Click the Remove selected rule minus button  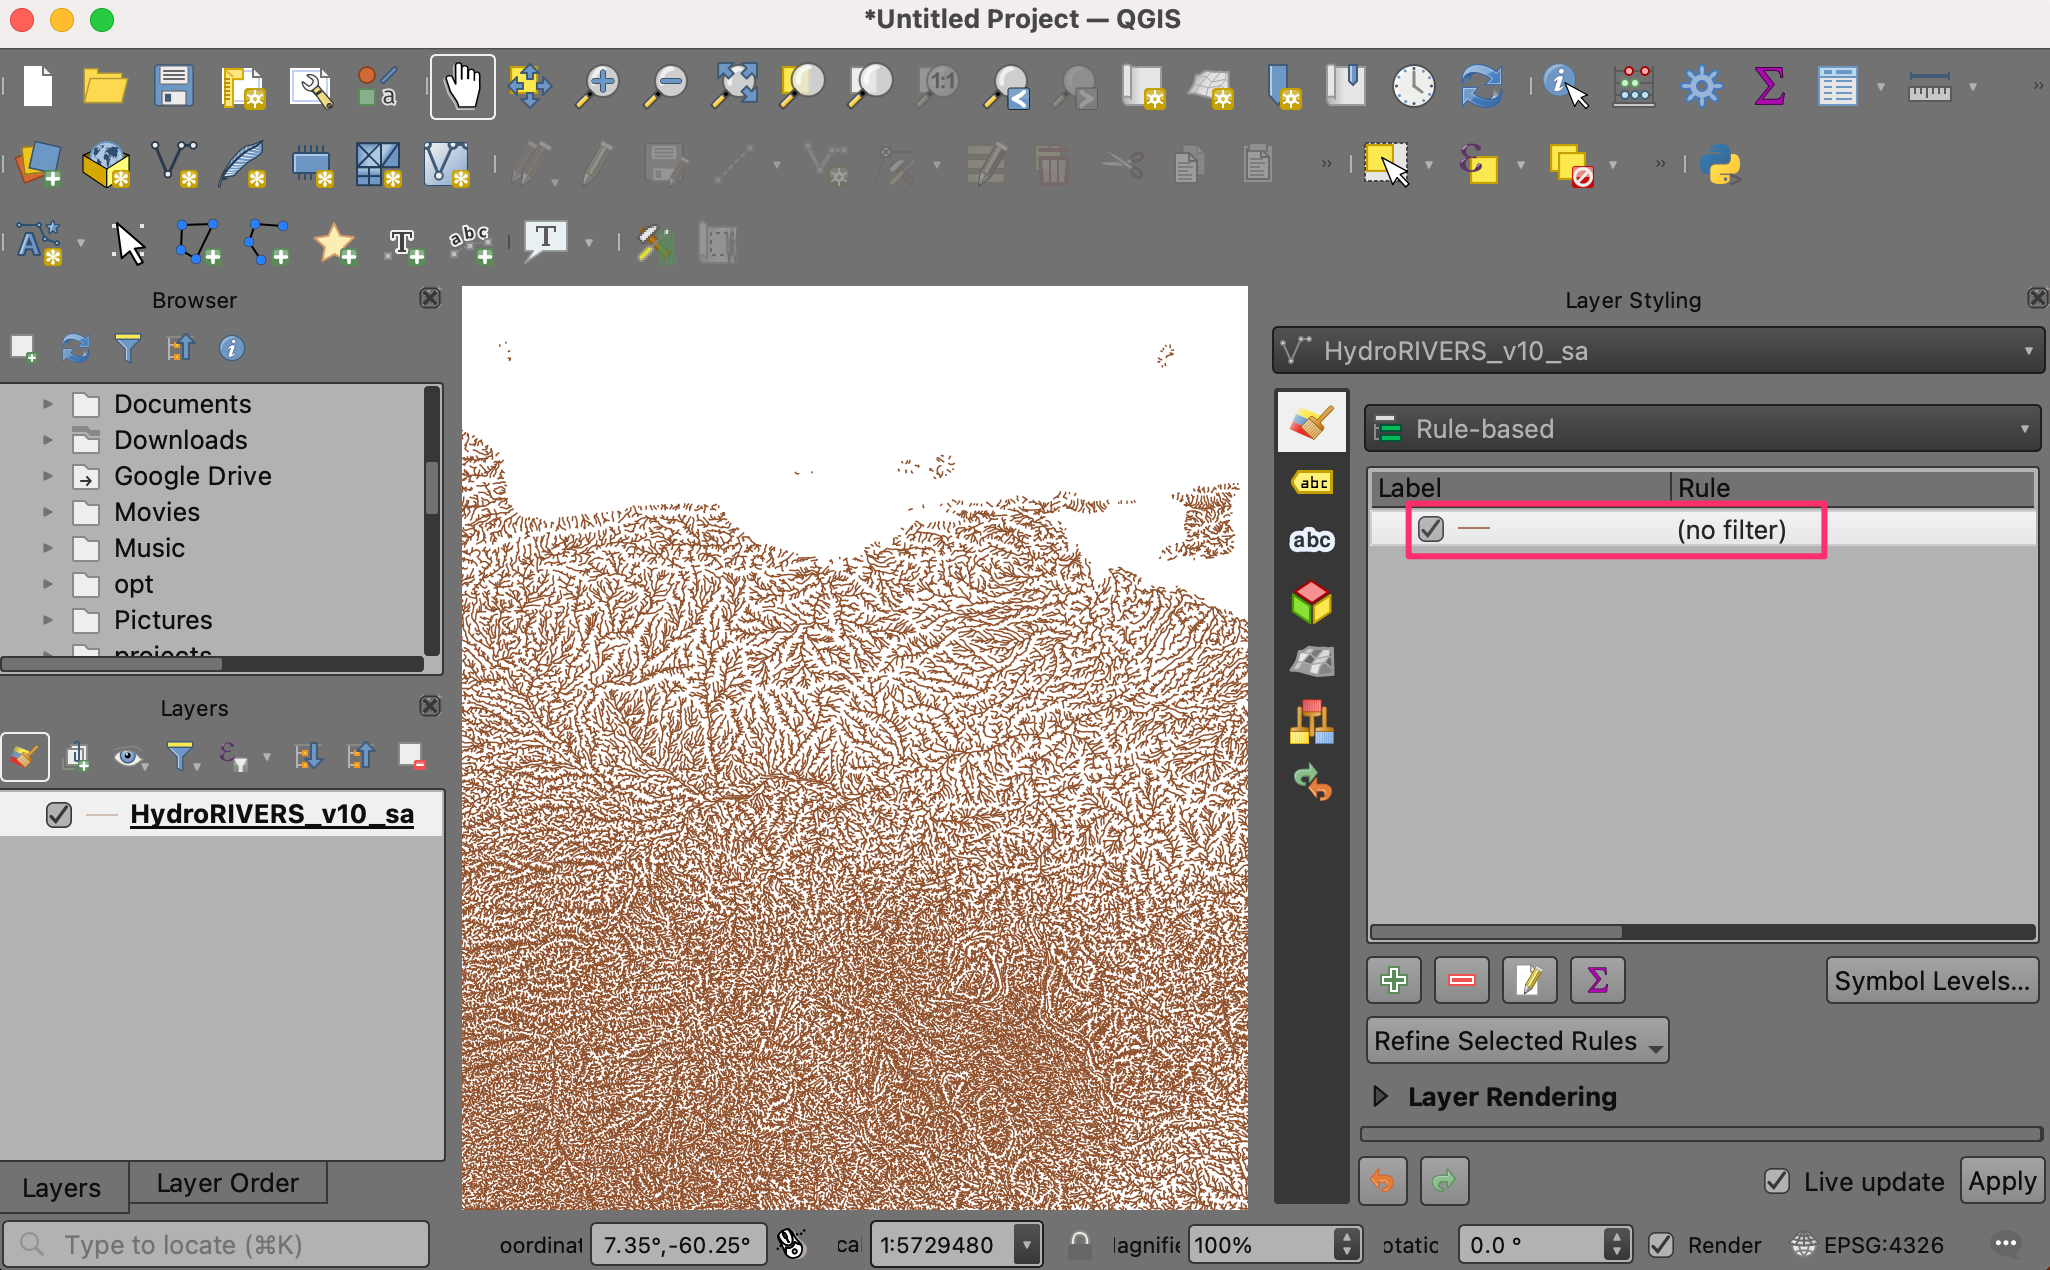coord(1461,980)
